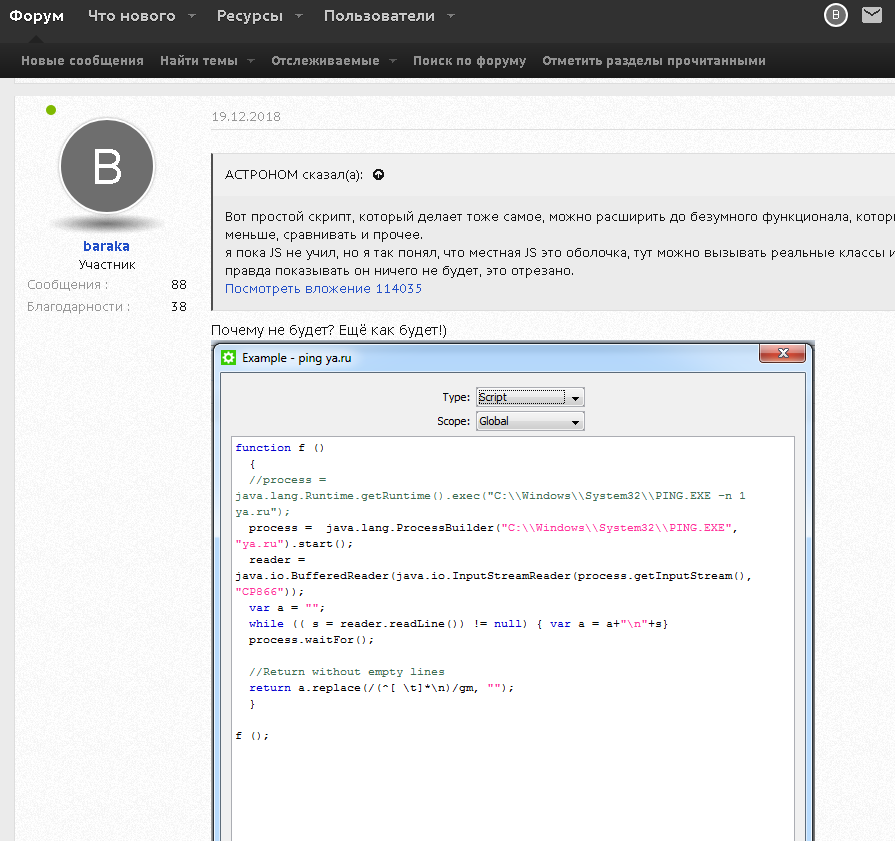Click Отметить разделы прочитанными

click(x=654, y=61)
